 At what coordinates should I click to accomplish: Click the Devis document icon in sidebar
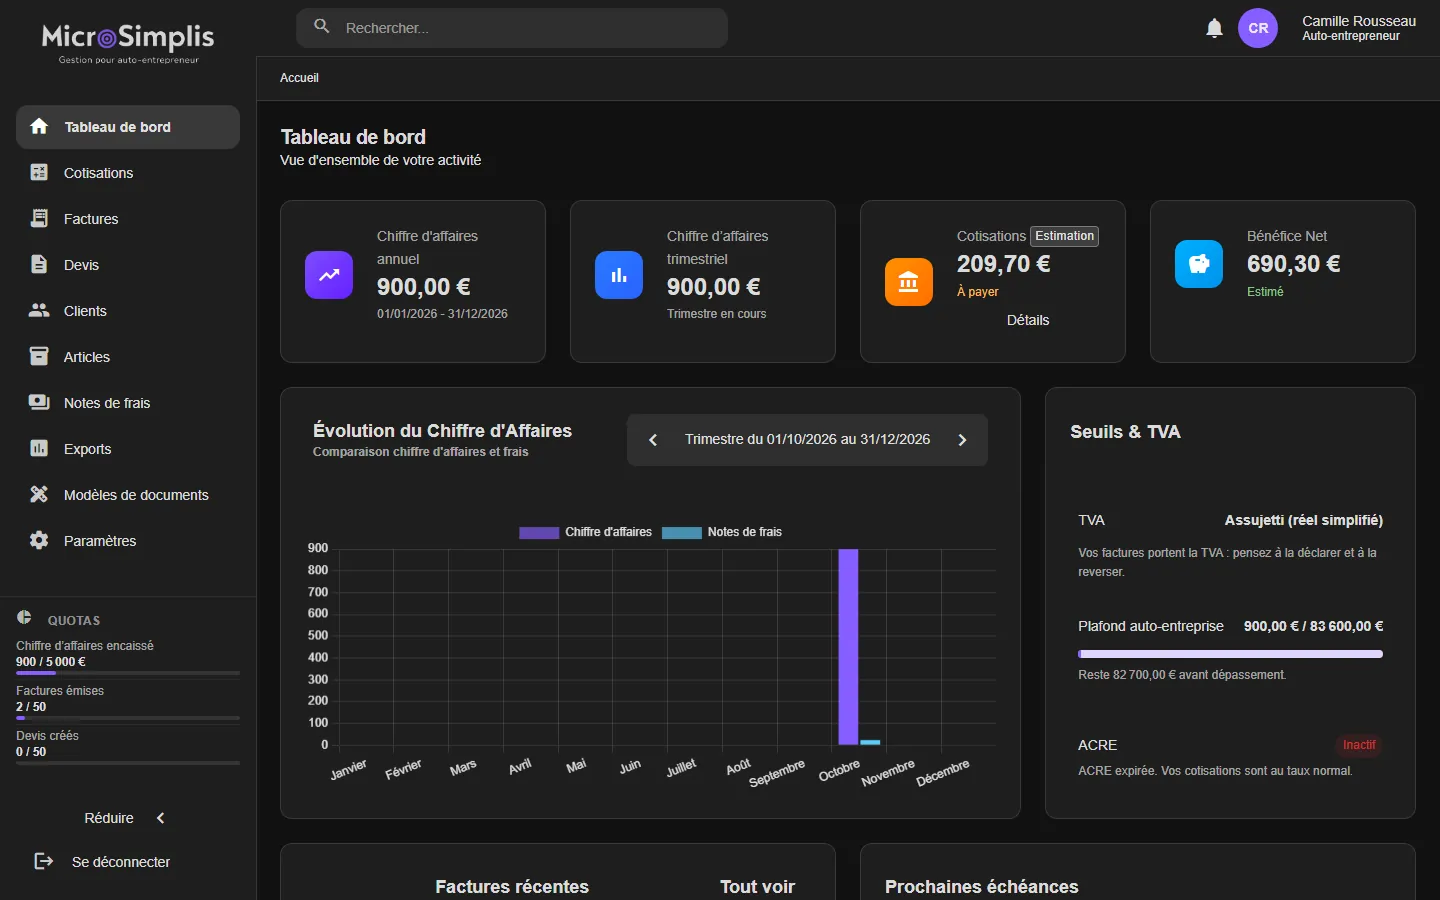[39, 265]
